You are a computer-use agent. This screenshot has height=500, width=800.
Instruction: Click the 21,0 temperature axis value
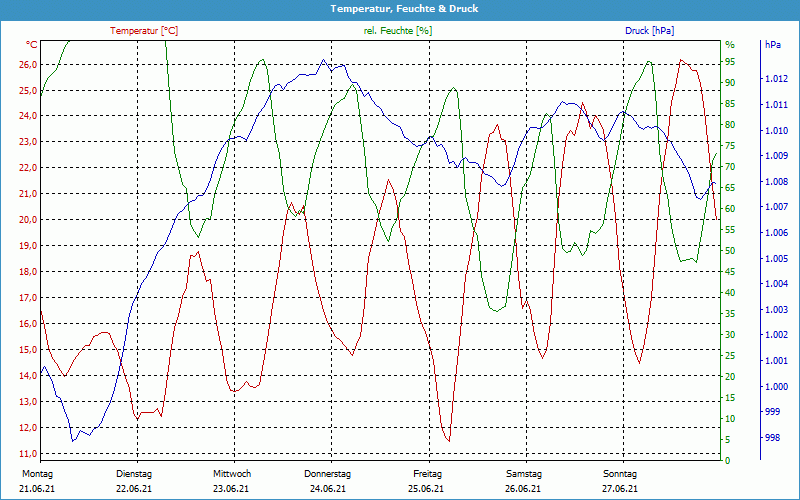point(28,194)
